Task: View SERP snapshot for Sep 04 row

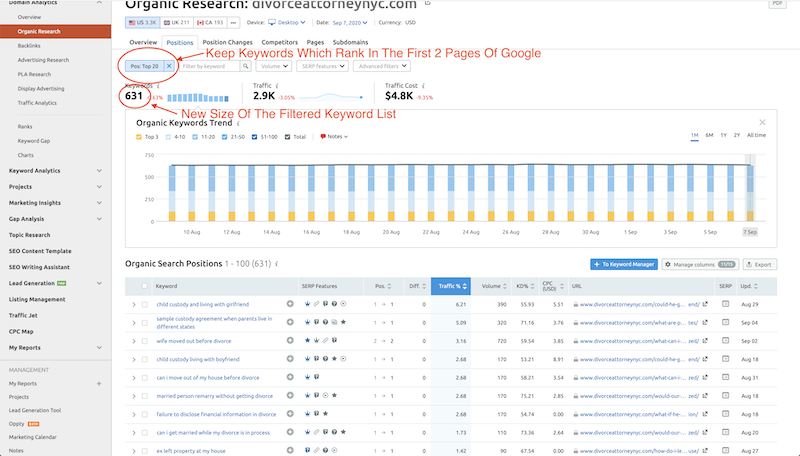Action: (x=726, y=322)
